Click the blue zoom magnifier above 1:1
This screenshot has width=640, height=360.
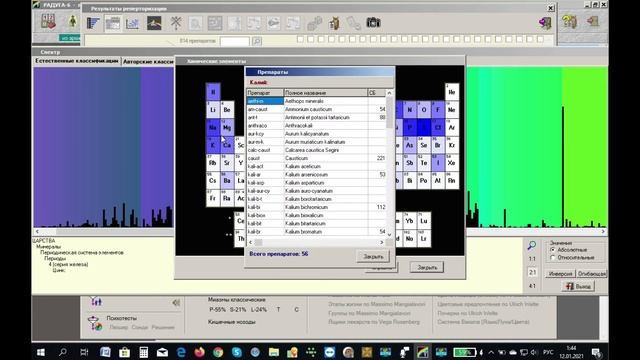pyautogui.click(x=532, y=245)
